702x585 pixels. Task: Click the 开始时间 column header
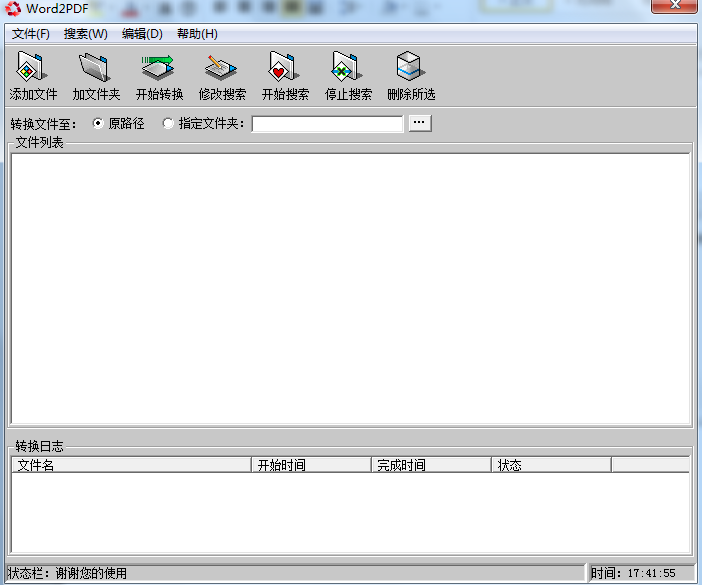pos(312,465)
